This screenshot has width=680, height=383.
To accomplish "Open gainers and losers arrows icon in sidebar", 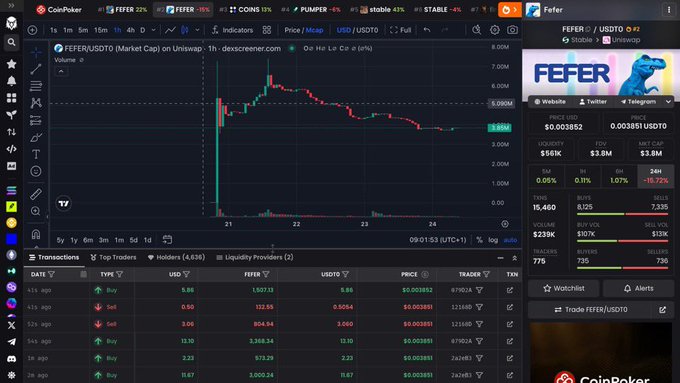I will [x=11, y=132].
